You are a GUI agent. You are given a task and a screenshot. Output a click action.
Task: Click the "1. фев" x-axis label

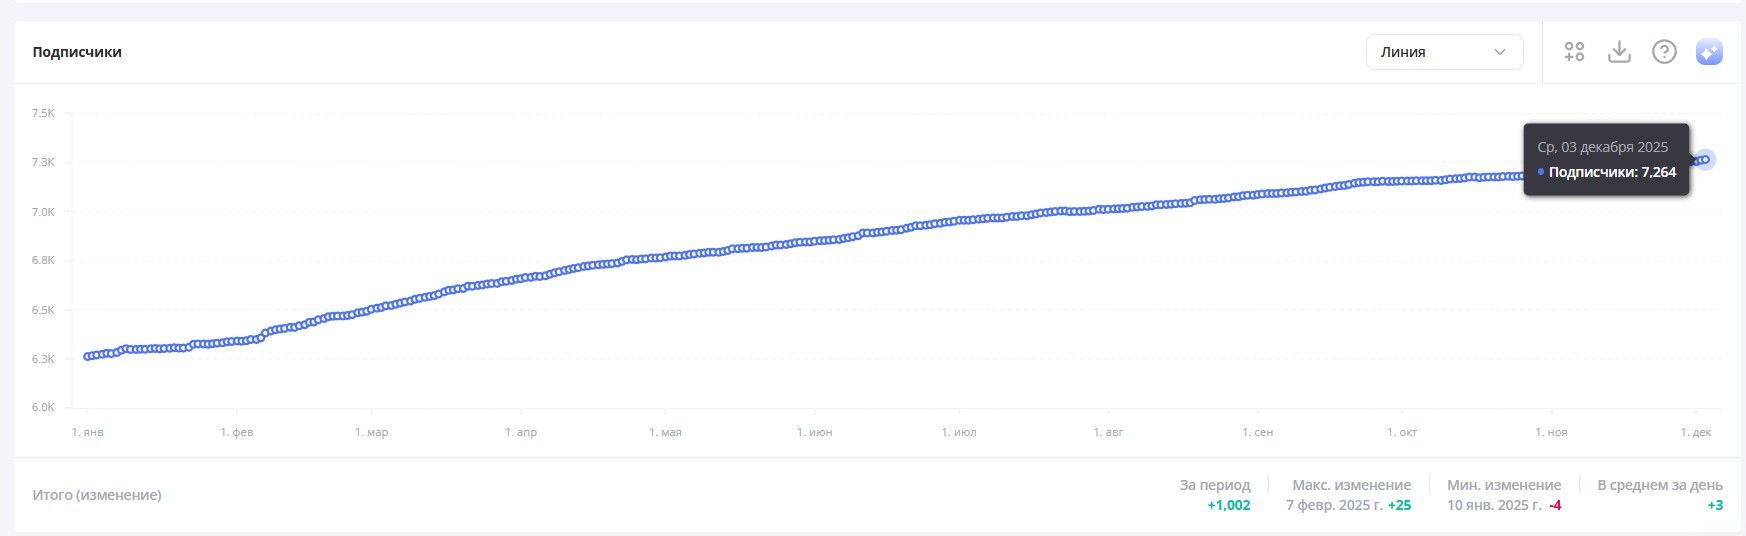[237, 432]
